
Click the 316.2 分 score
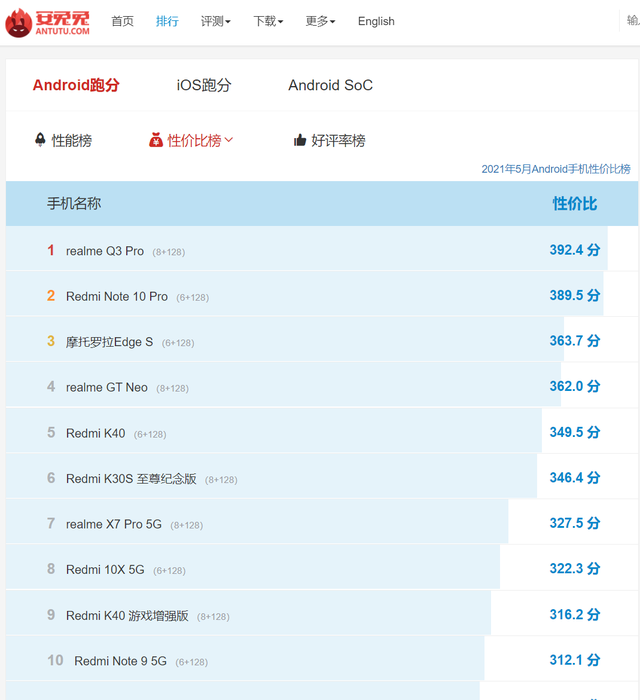point(575,614)
